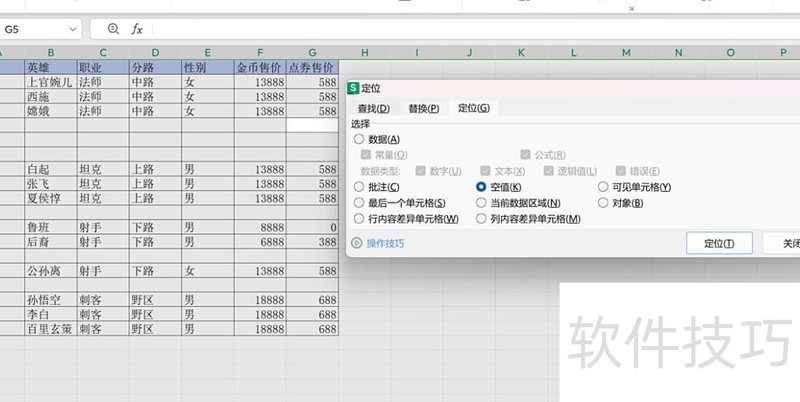Switch to the 替换(P) tab

pos(423,108)
